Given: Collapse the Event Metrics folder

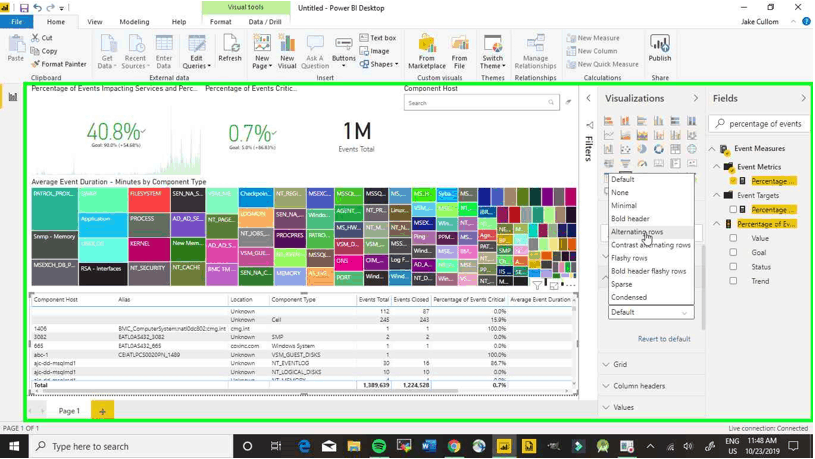Looking at the screenshot, I should [x=717, y=167].
